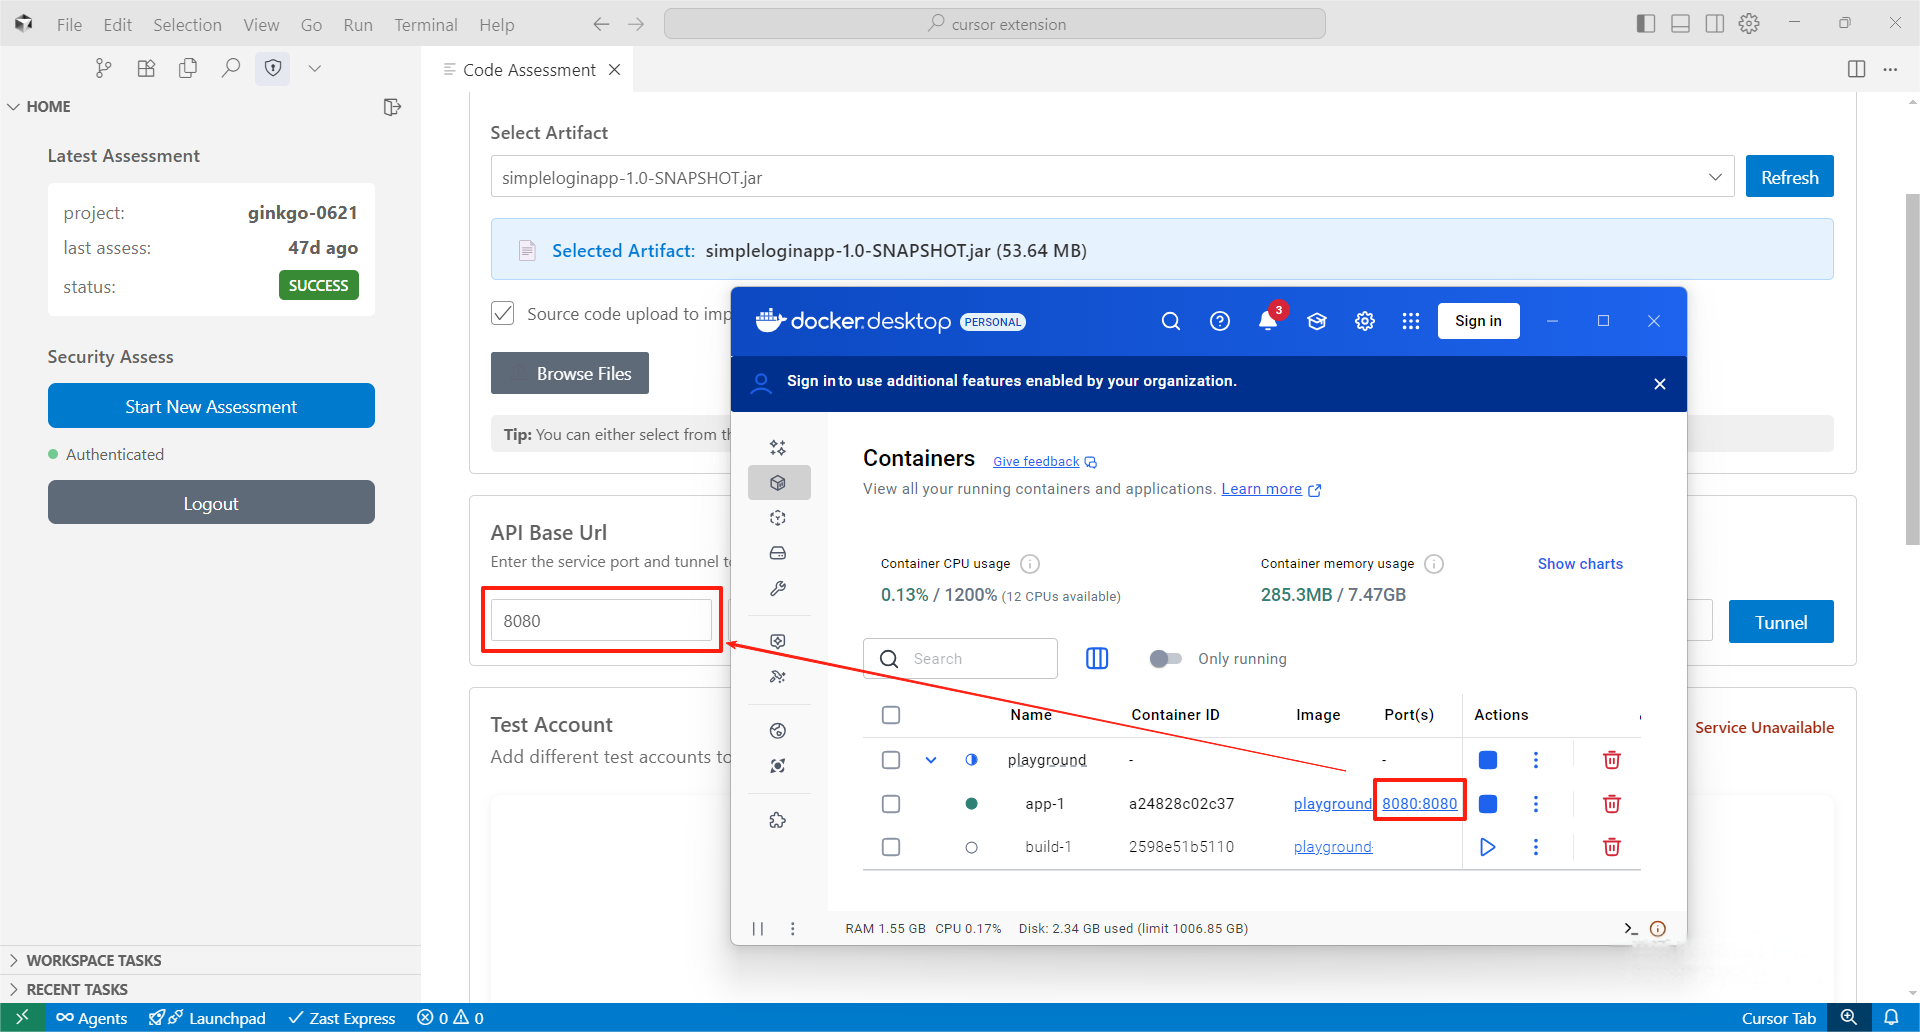Click Start New Assessment button
Viewport: 1920px width, 1032px height.
[x=211, y=406]
